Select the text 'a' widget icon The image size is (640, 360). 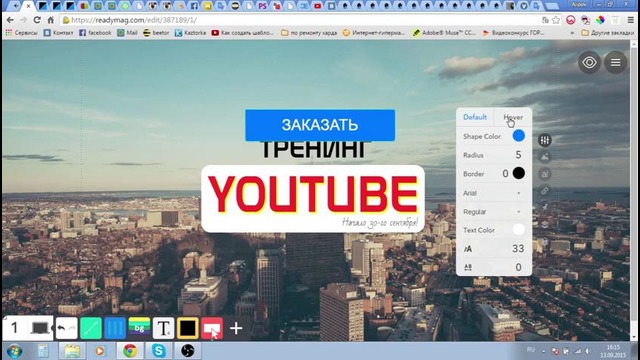pyautogui.click(x=544, y=174)
